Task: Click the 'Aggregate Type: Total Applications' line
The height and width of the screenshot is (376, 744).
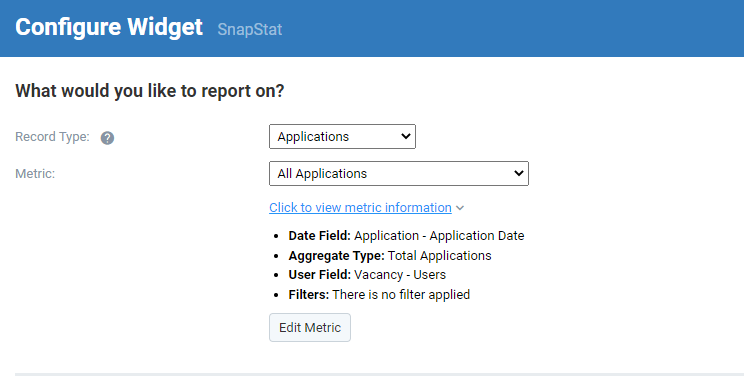Action: coord(390,255)
